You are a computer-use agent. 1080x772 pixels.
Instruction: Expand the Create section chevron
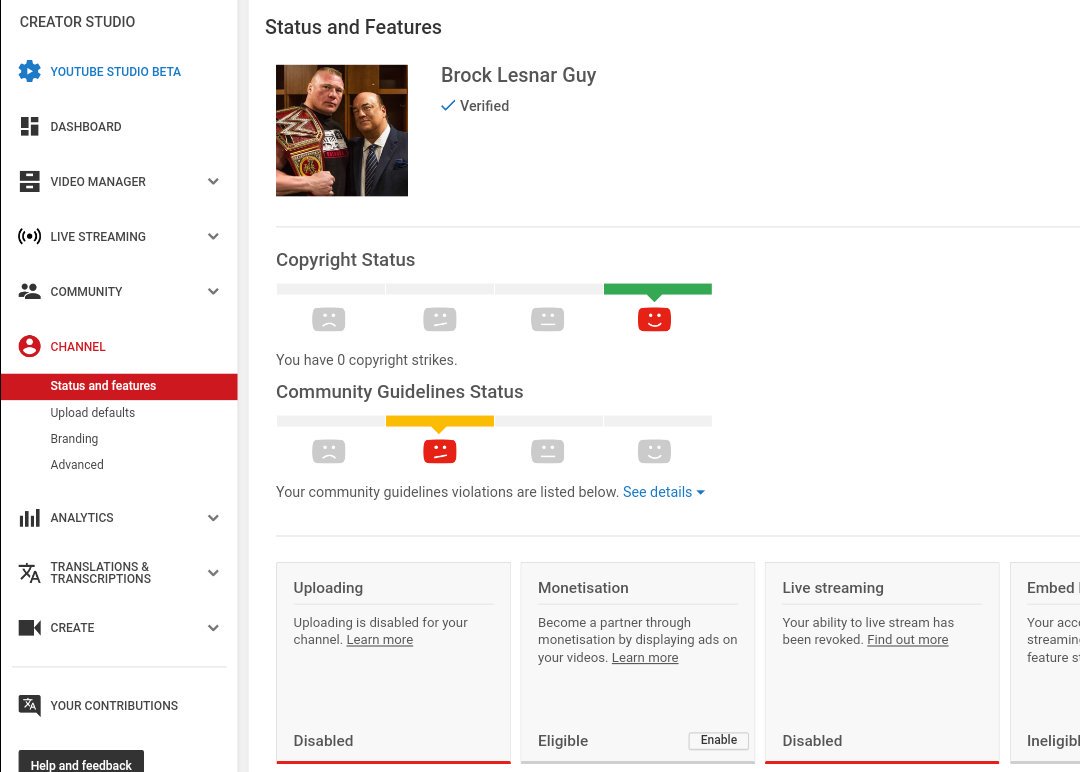click(214, 627)
